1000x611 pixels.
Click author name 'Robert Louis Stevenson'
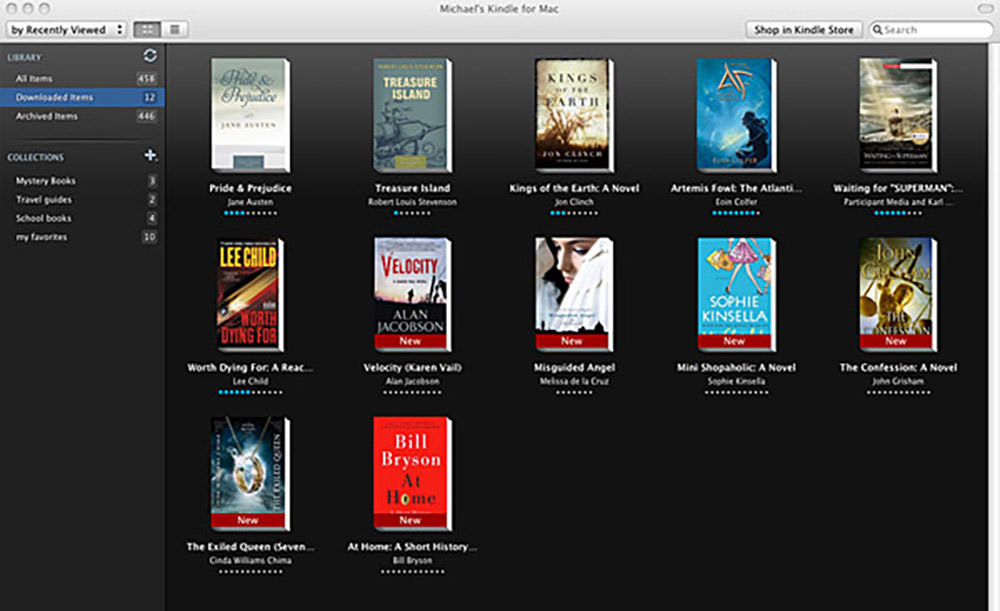point(413,202)
